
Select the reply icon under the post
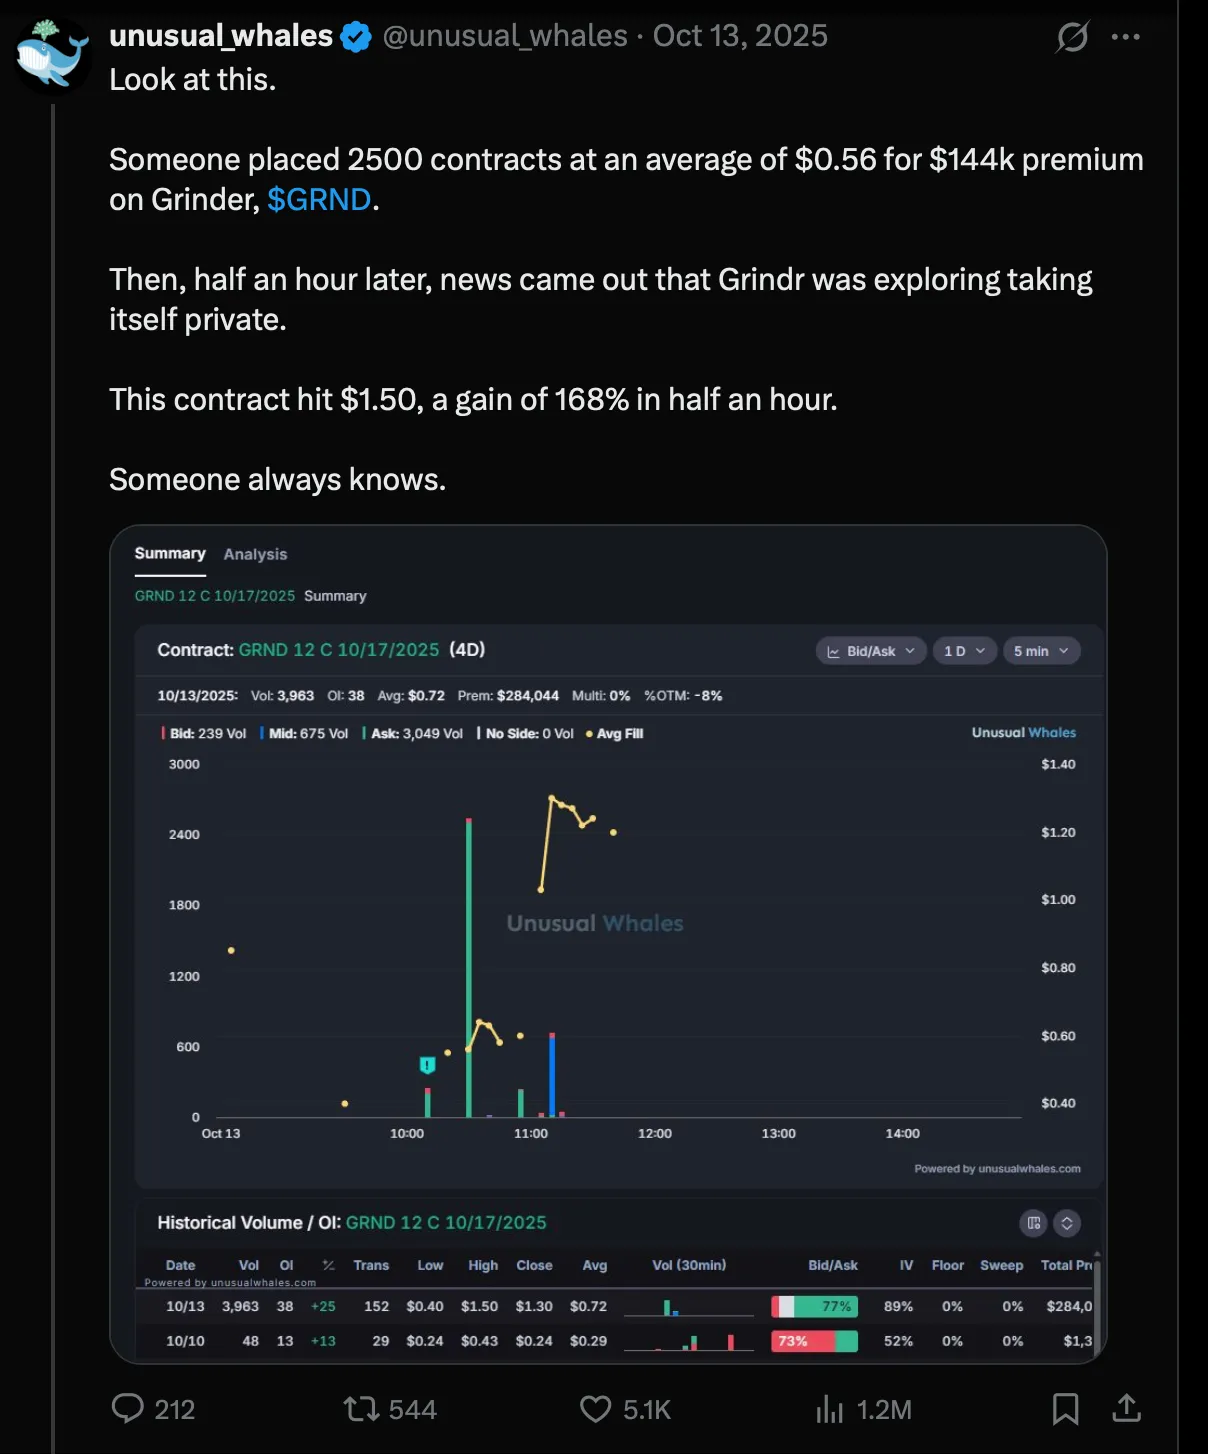(128, 1408)
